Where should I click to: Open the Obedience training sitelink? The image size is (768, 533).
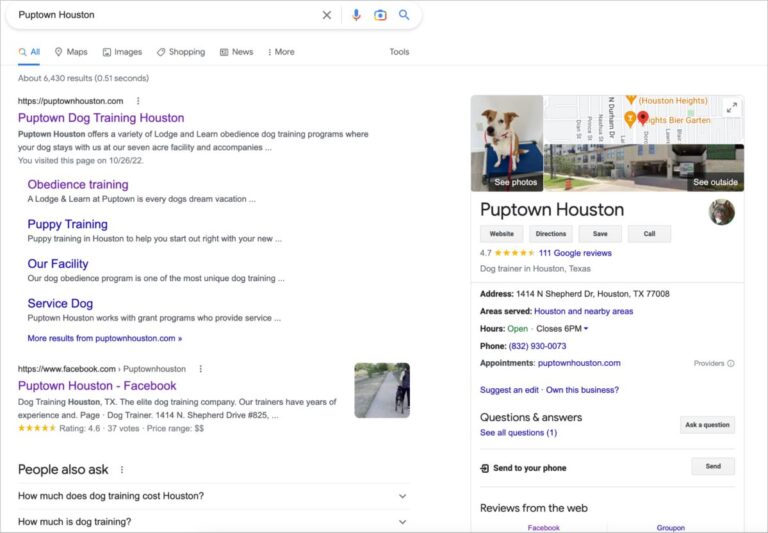click(78, 185)
